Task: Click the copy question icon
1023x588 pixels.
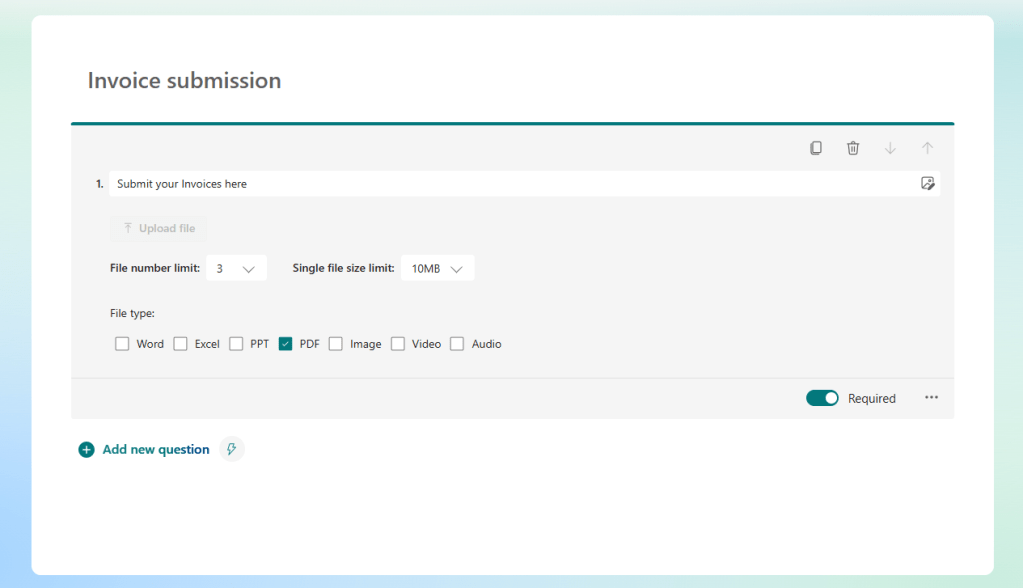Action: pyautogui.click(x=815, y=147)
